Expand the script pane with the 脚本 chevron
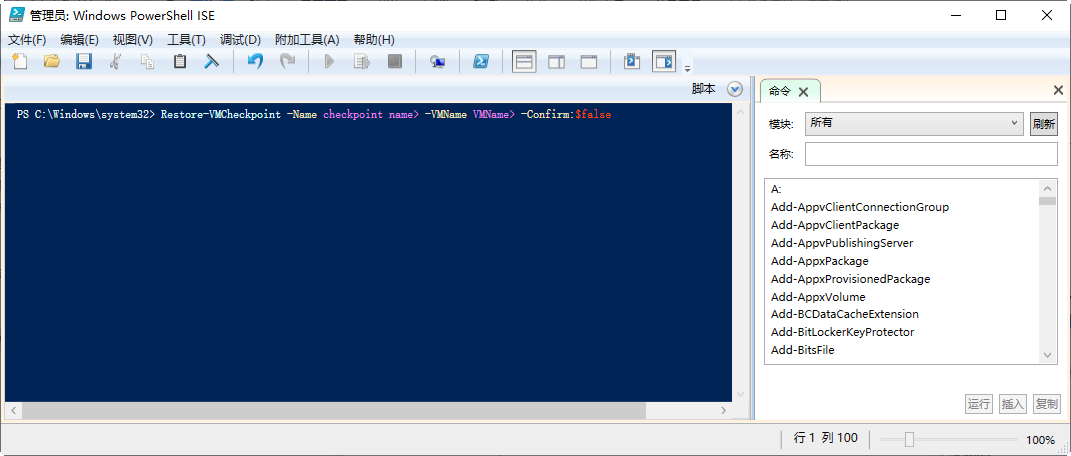Viewport: 1071px width, 456px height. 735,89
